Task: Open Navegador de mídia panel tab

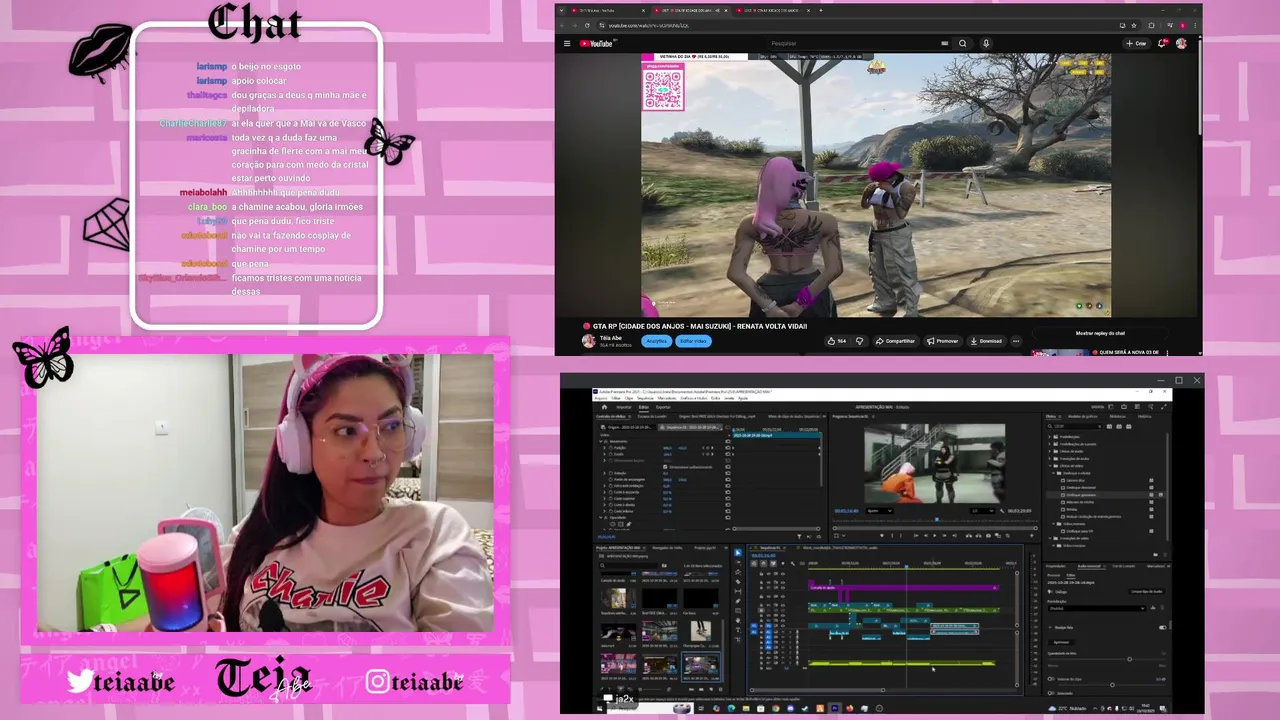Action: (667, 548)
